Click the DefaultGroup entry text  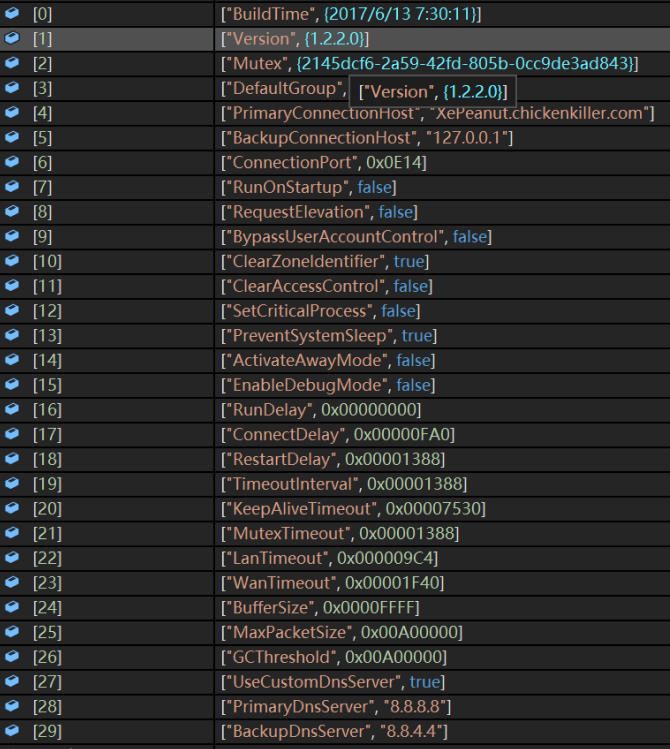284,88
